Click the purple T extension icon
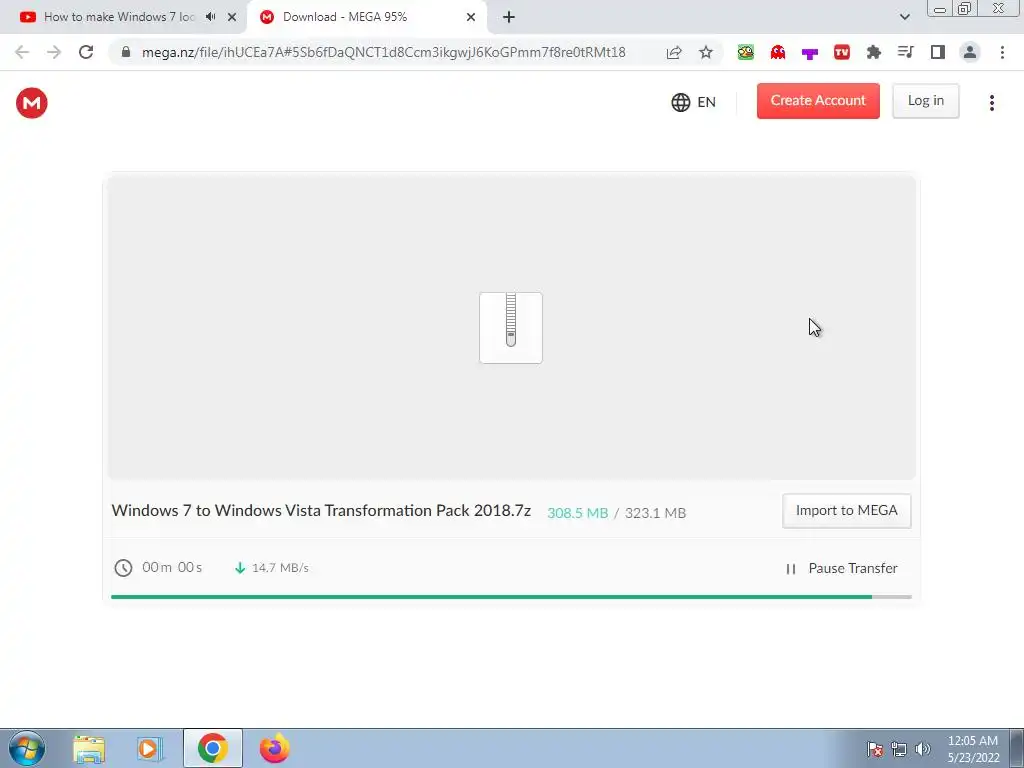 tap(810, 54)
